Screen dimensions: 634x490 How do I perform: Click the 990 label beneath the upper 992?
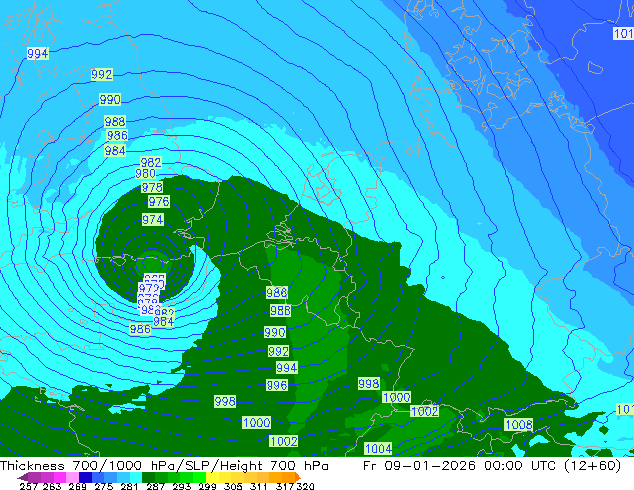pyautogui.click(x=110, y=99)
